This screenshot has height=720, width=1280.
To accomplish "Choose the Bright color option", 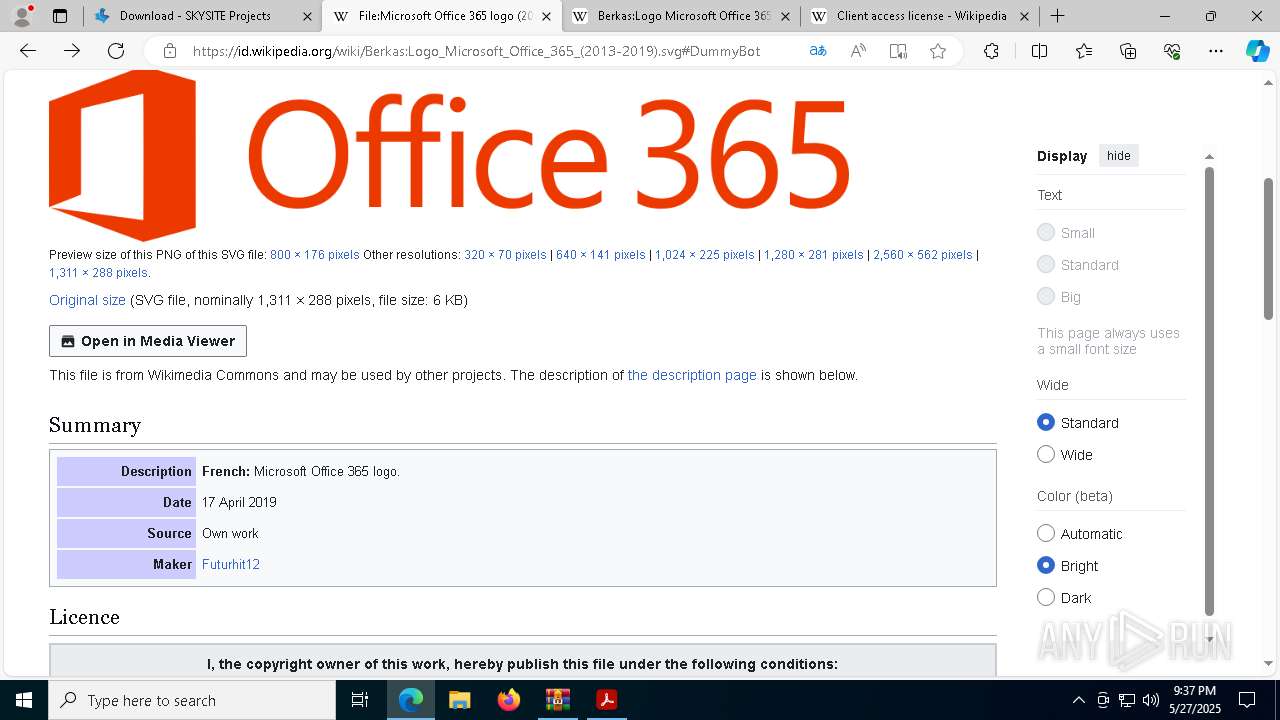I will point(1046,565).
